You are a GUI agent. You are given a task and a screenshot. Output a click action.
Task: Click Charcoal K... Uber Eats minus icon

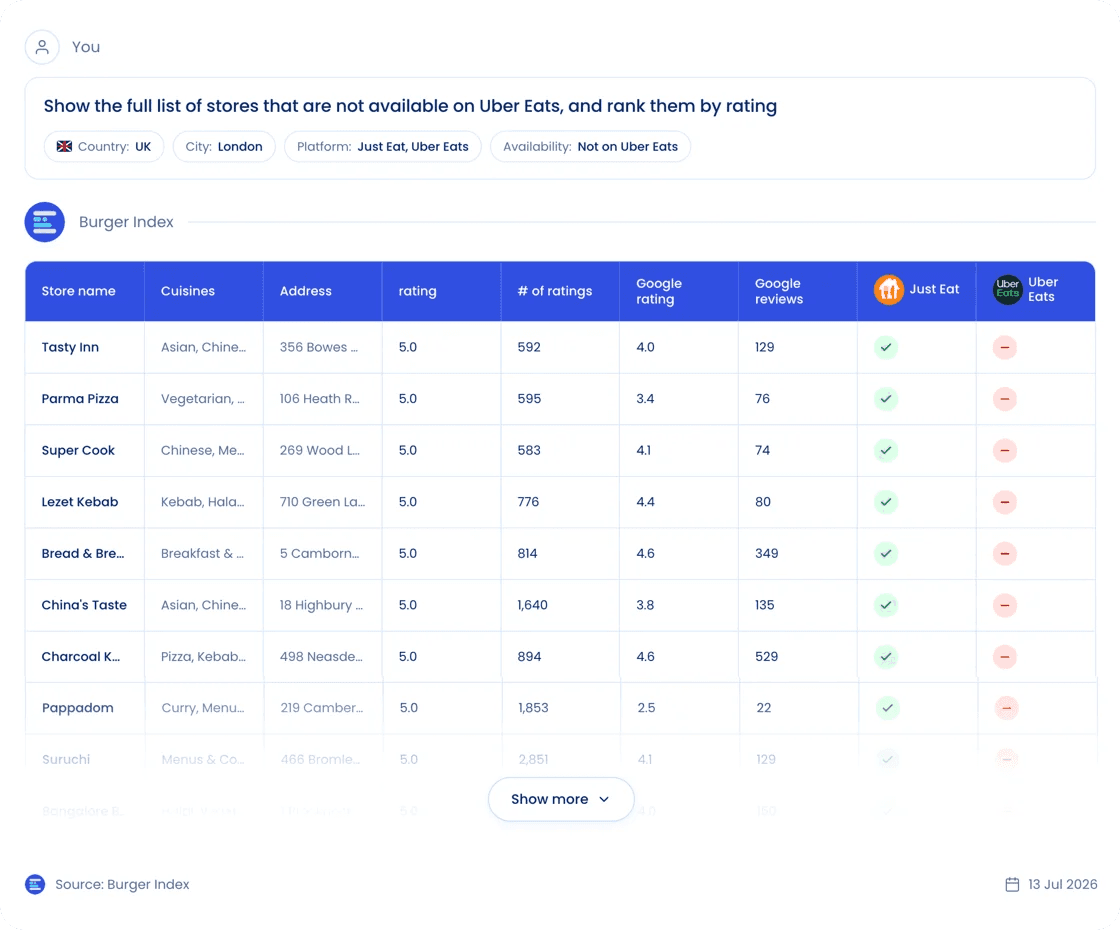point(1005,656)
